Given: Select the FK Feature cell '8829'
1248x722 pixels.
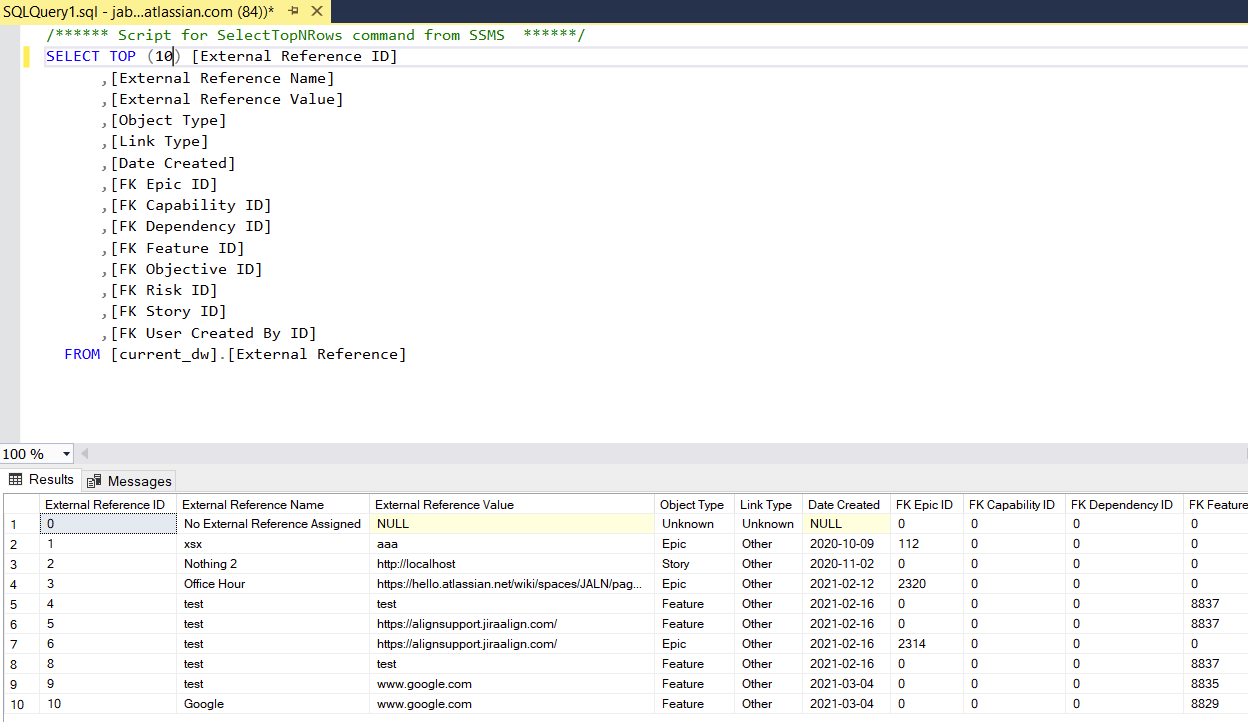Looking at the screenshot, I should (x=1215, y=704).
